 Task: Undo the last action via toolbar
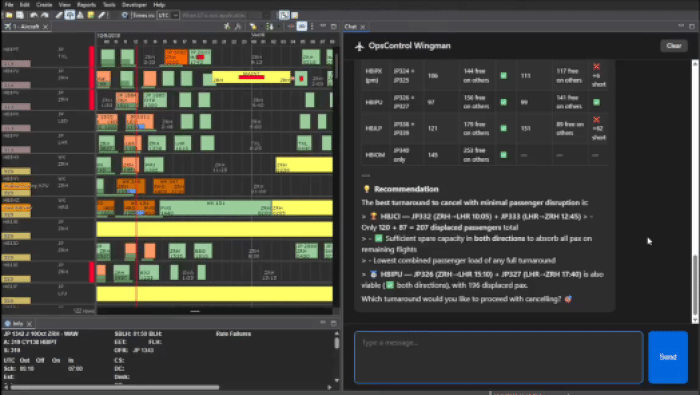click(34, 15)
